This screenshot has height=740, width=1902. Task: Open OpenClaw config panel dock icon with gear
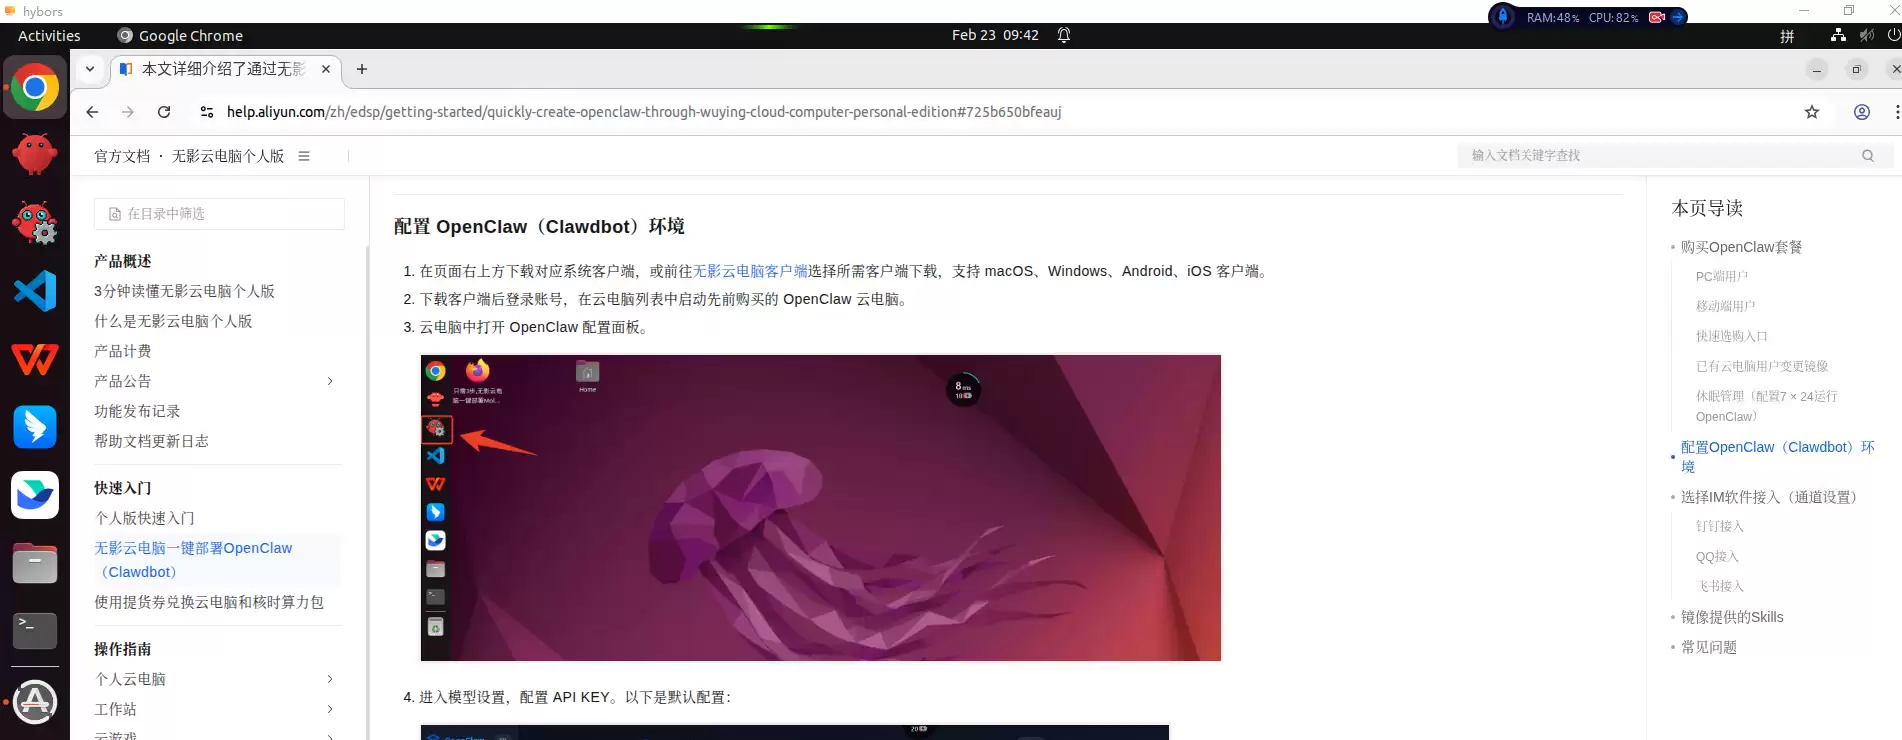pyautogui.click(x=35, y=222)
